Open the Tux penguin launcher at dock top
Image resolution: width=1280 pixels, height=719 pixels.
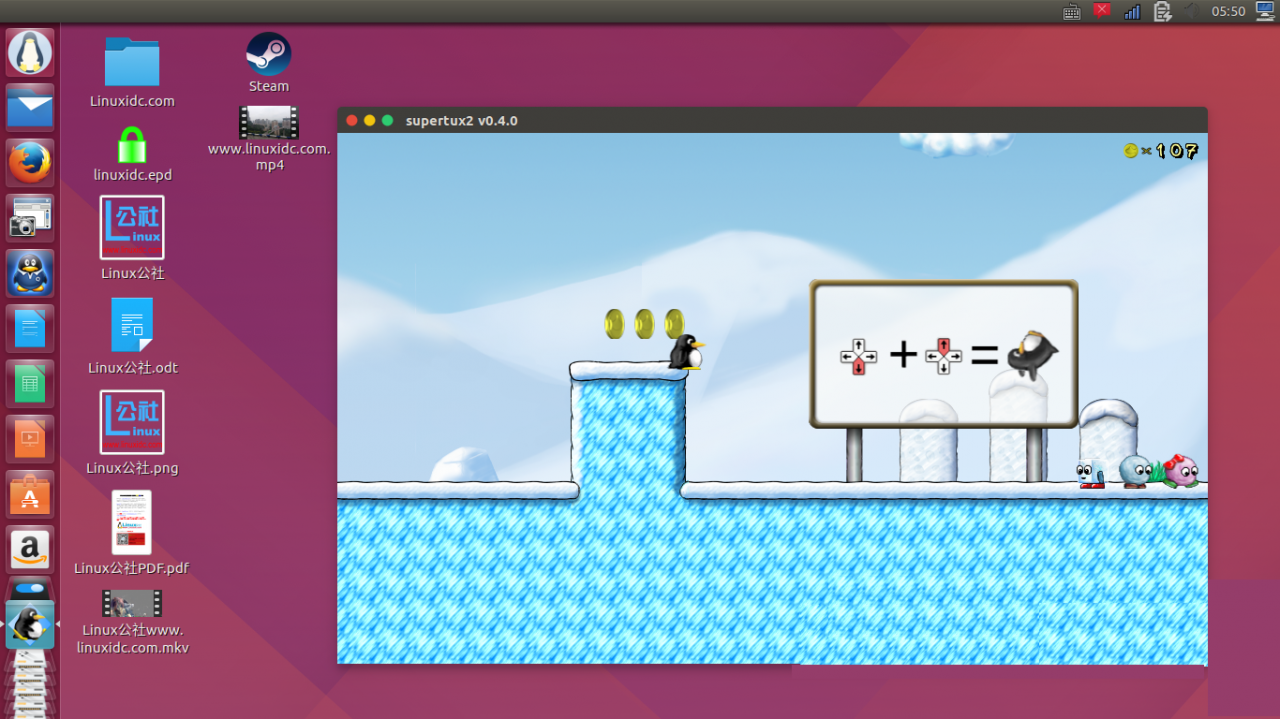[30, 52]
